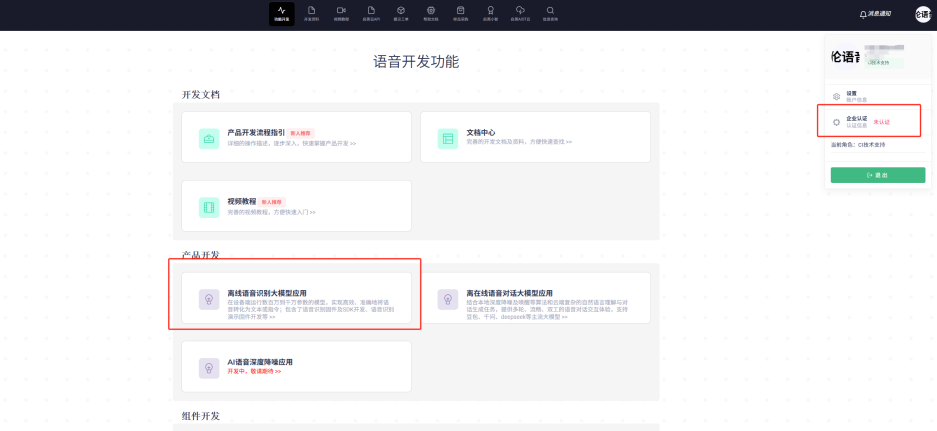The height and width of the screenshot is (431, 937).
Task: Click the cube icon in top navigation
Action: coord(401,11)
